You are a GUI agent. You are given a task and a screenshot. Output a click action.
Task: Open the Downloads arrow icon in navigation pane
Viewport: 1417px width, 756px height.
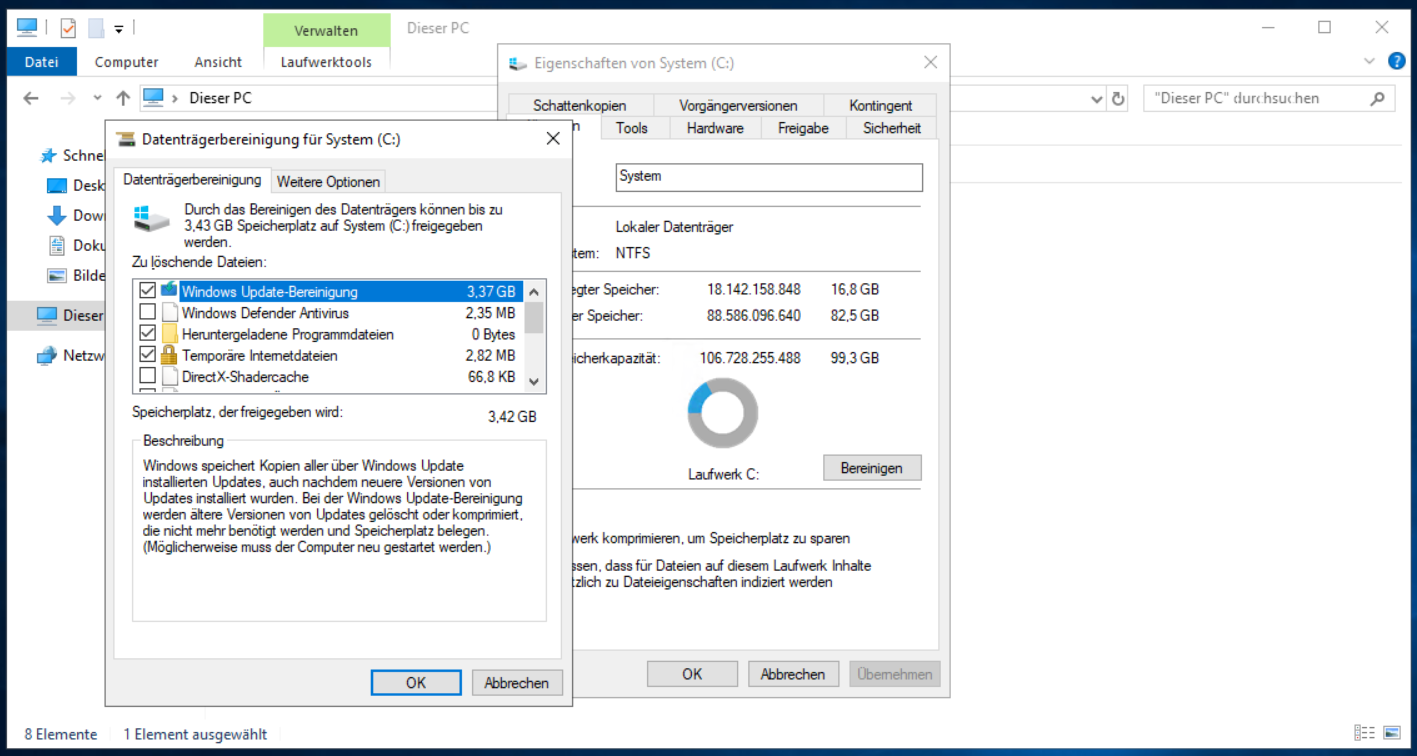(57, 215)
